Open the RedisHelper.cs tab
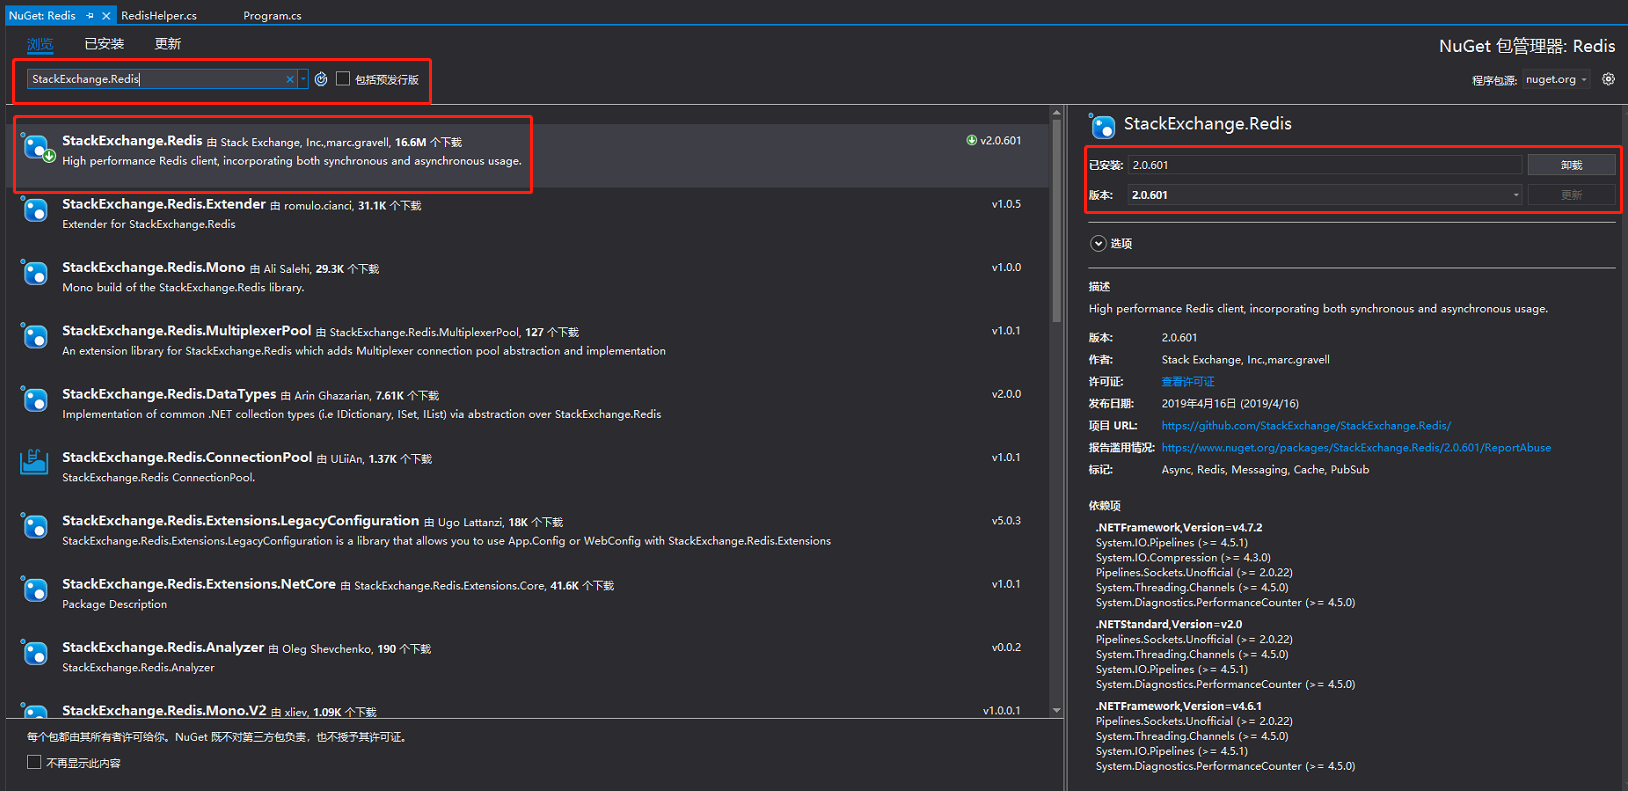This screenshot has width=1628, height=791. pyautogui.click(x=159, y=16)
